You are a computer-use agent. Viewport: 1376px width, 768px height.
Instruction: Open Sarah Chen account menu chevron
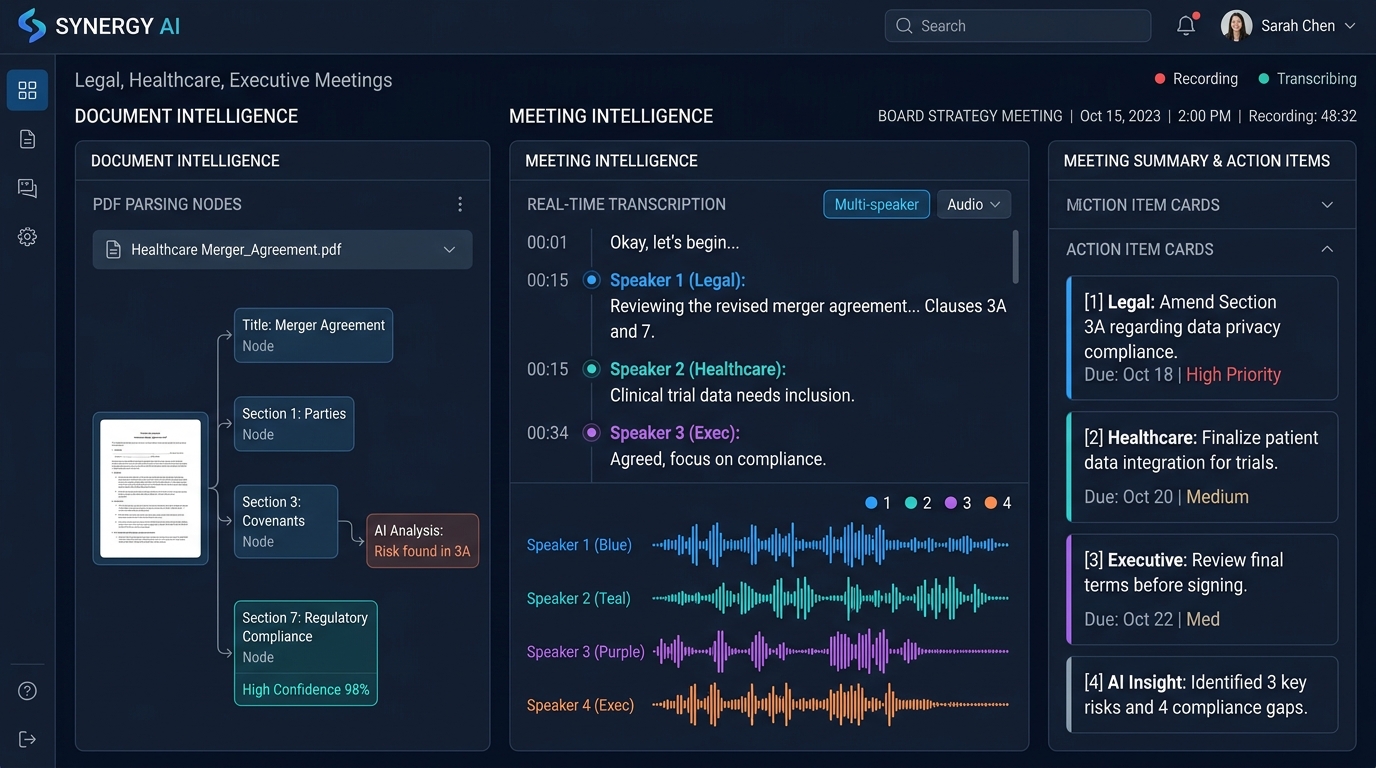point(1350,26)
